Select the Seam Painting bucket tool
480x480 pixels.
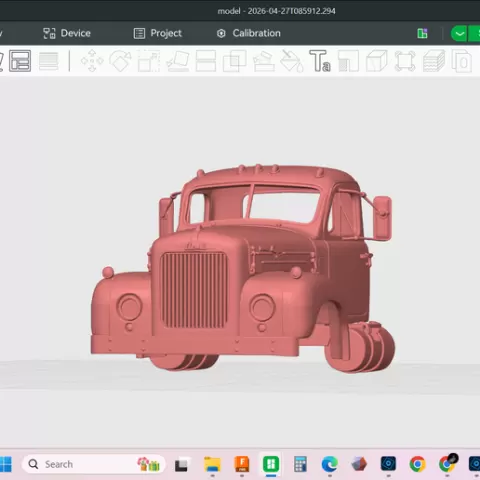point(292,61)
